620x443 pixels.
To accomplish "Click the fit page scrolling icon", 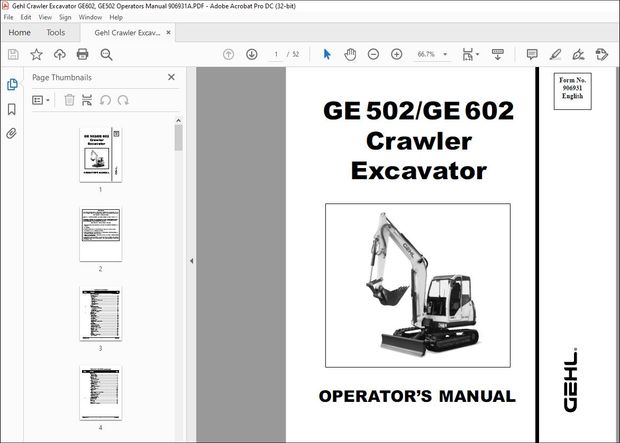I will [x=468, y=54].
